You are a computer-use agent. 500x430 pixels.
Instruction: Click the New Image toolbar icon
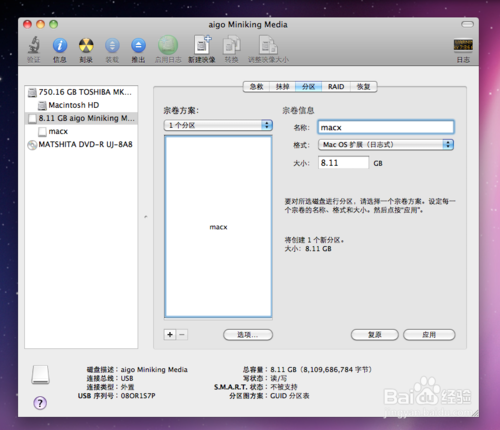pos(202,45)
